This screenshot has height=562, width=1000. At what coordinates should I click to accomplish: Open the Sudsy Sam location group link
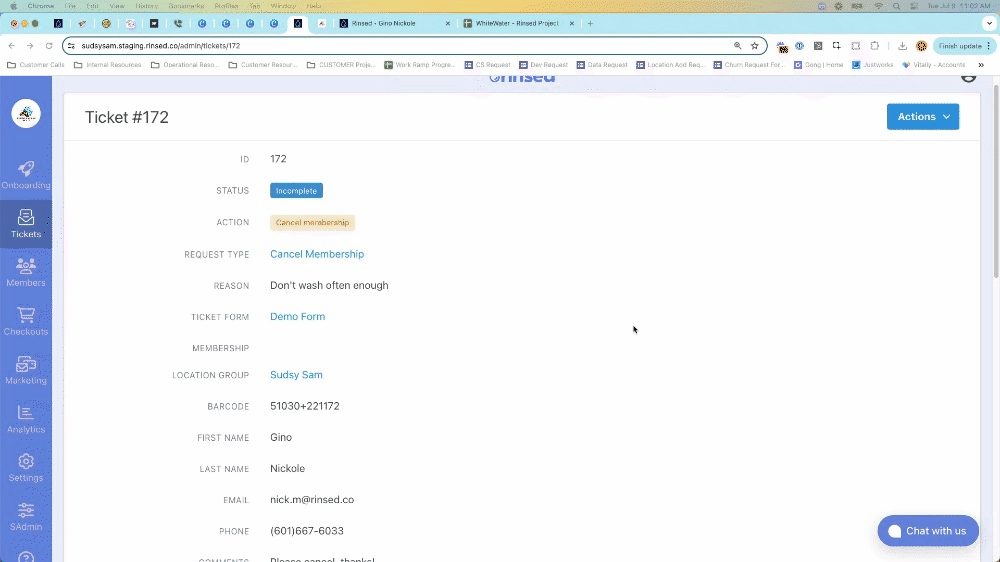[x=296, y=374]
